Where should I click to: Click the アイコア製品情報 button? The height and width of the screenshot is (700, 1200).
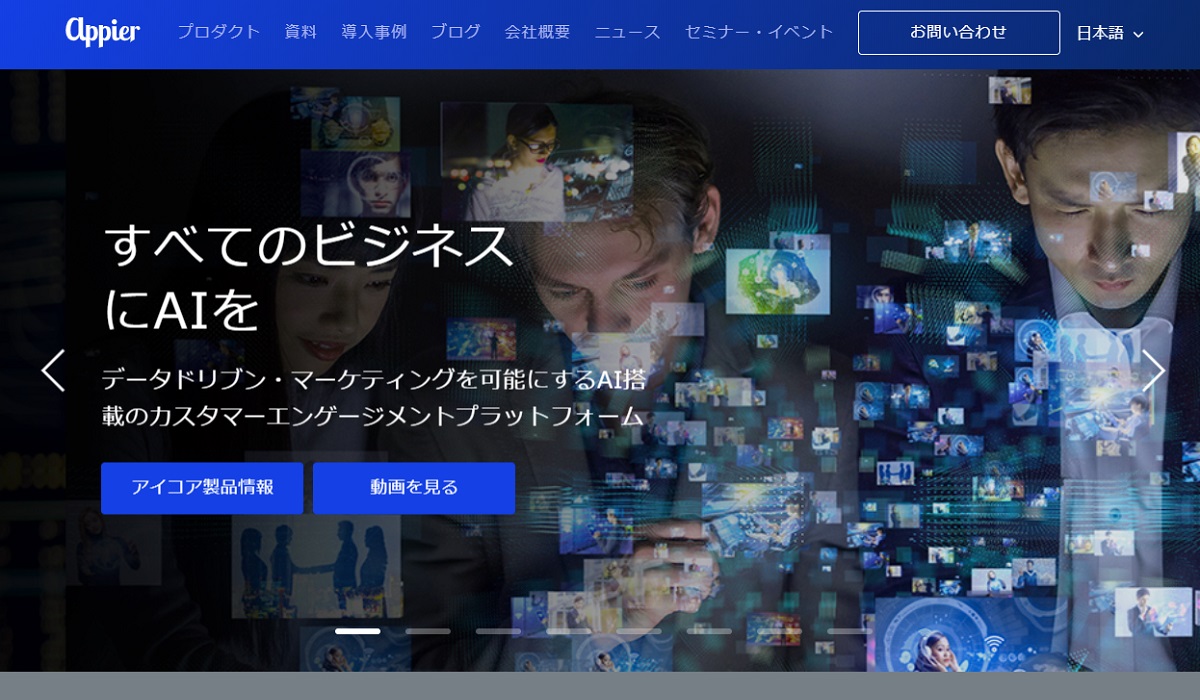pos(202,488)
